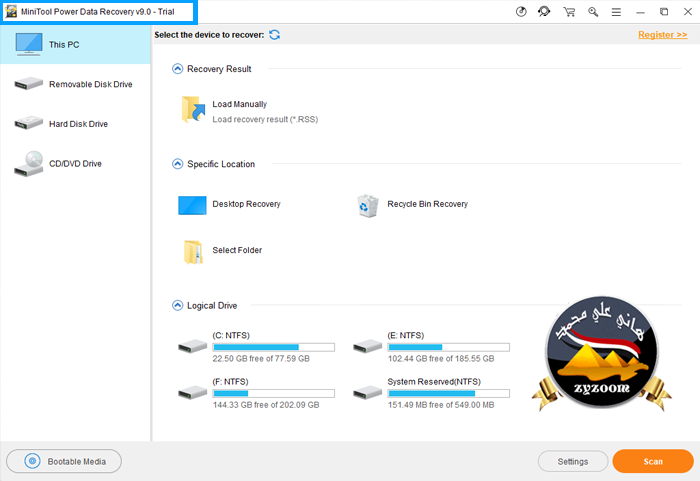The height and width of the screenshot is (481, 700).
Task: Collapse the Specific Location section
Action: 178,164
